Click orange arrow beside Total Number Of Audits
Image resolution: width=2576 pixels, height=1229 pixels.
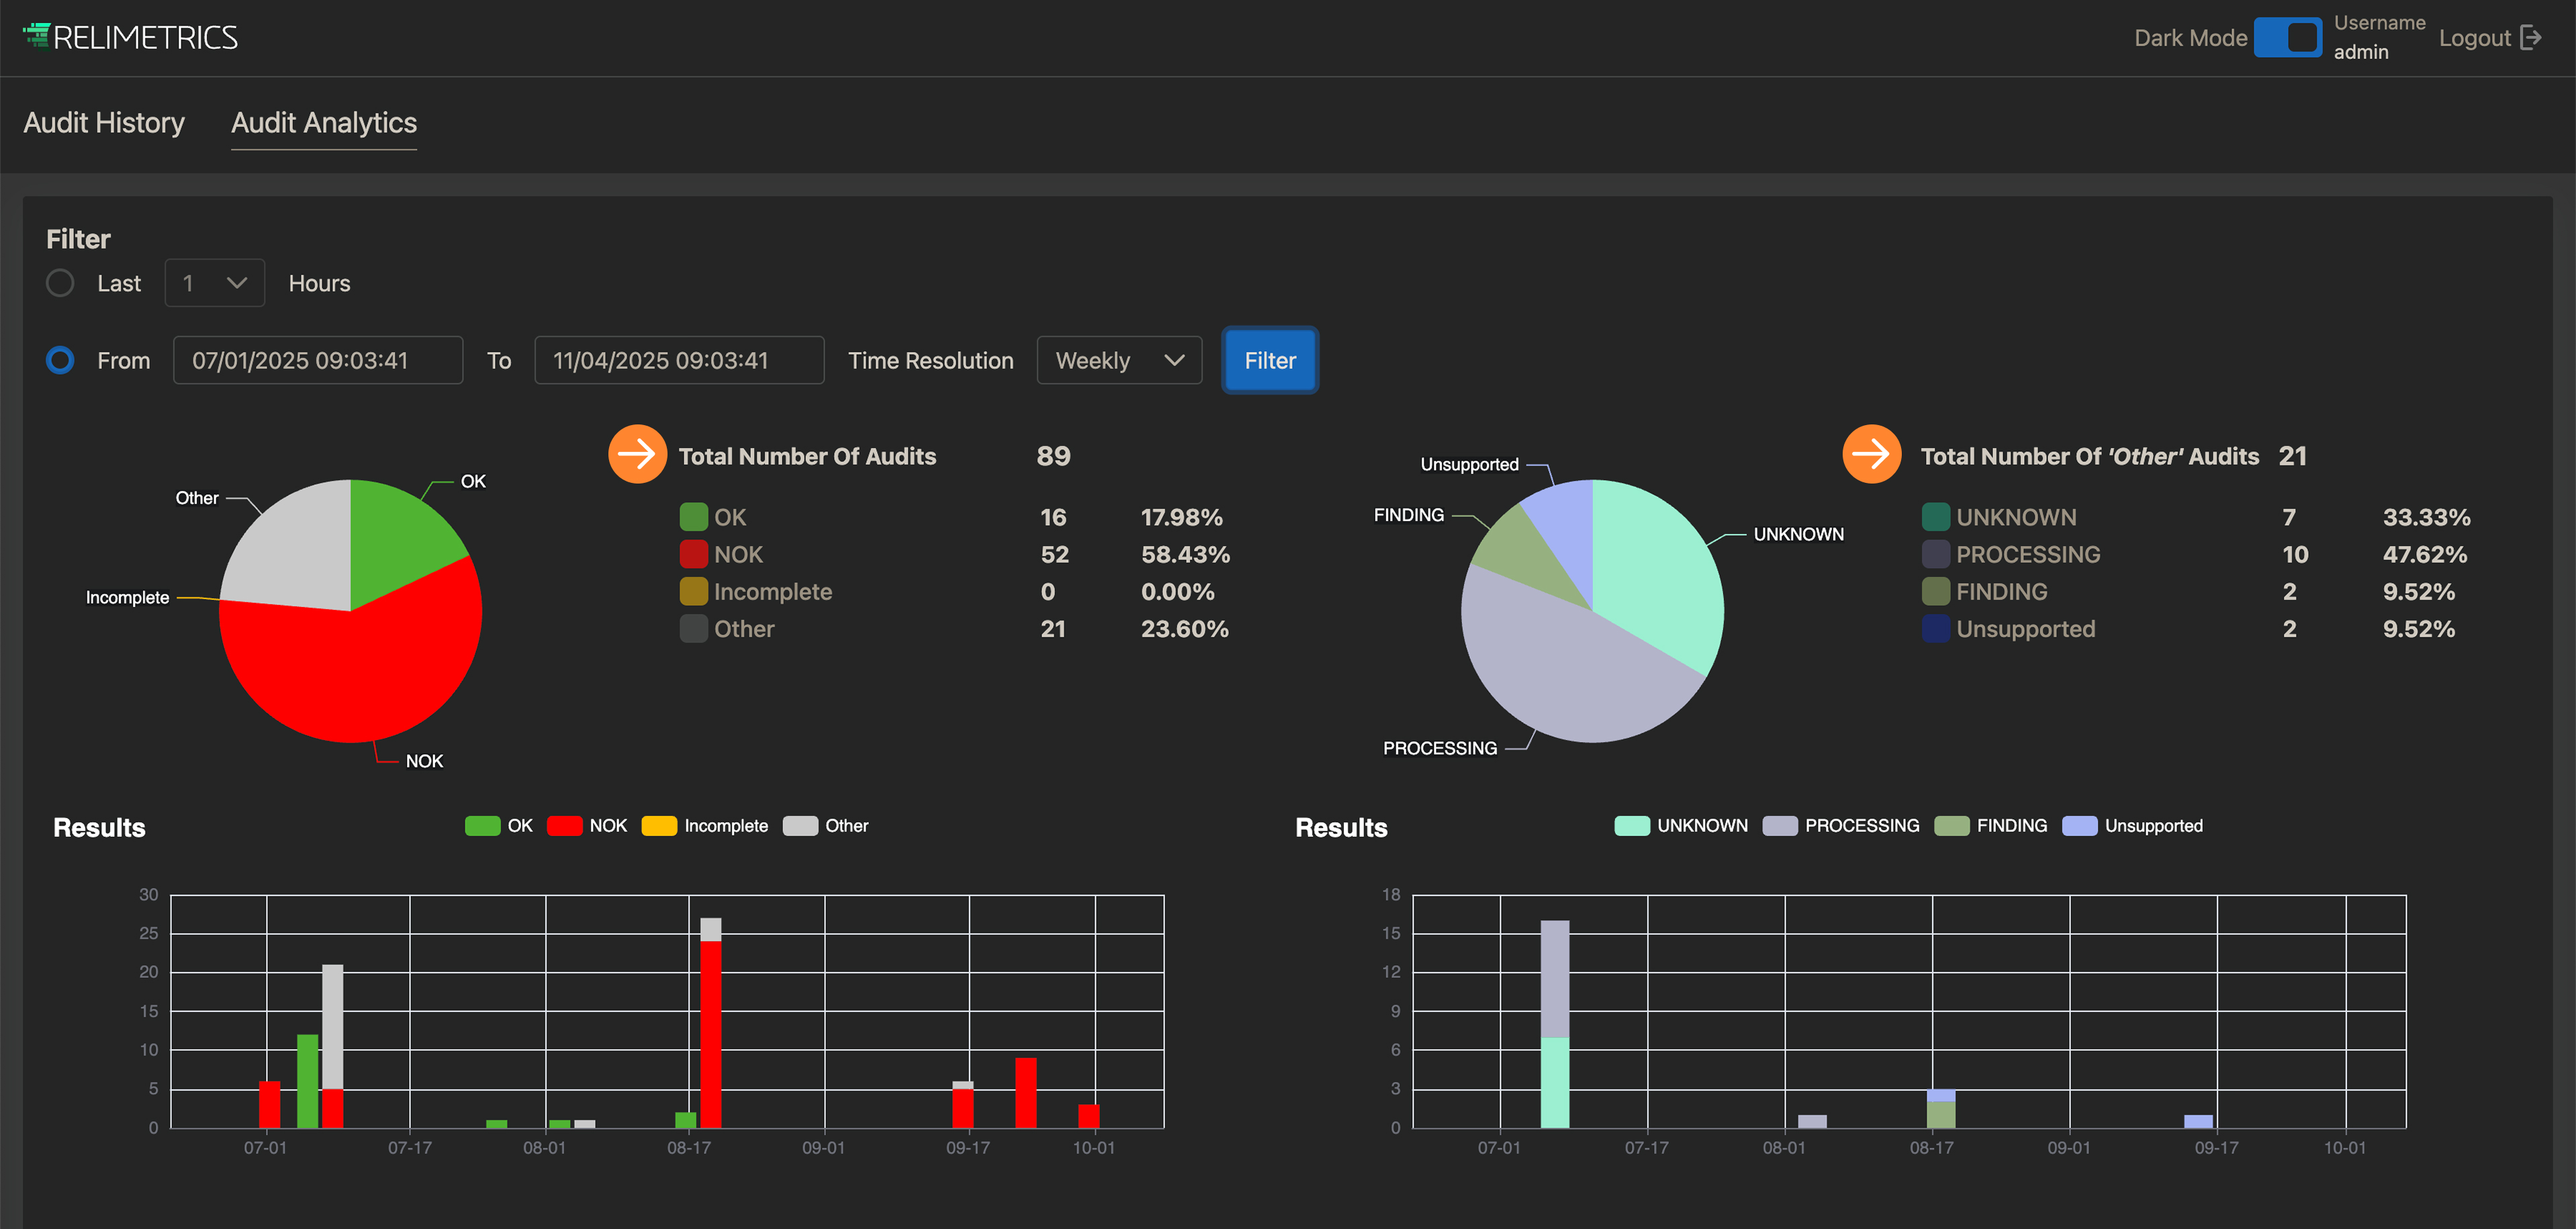coord(637,455)
